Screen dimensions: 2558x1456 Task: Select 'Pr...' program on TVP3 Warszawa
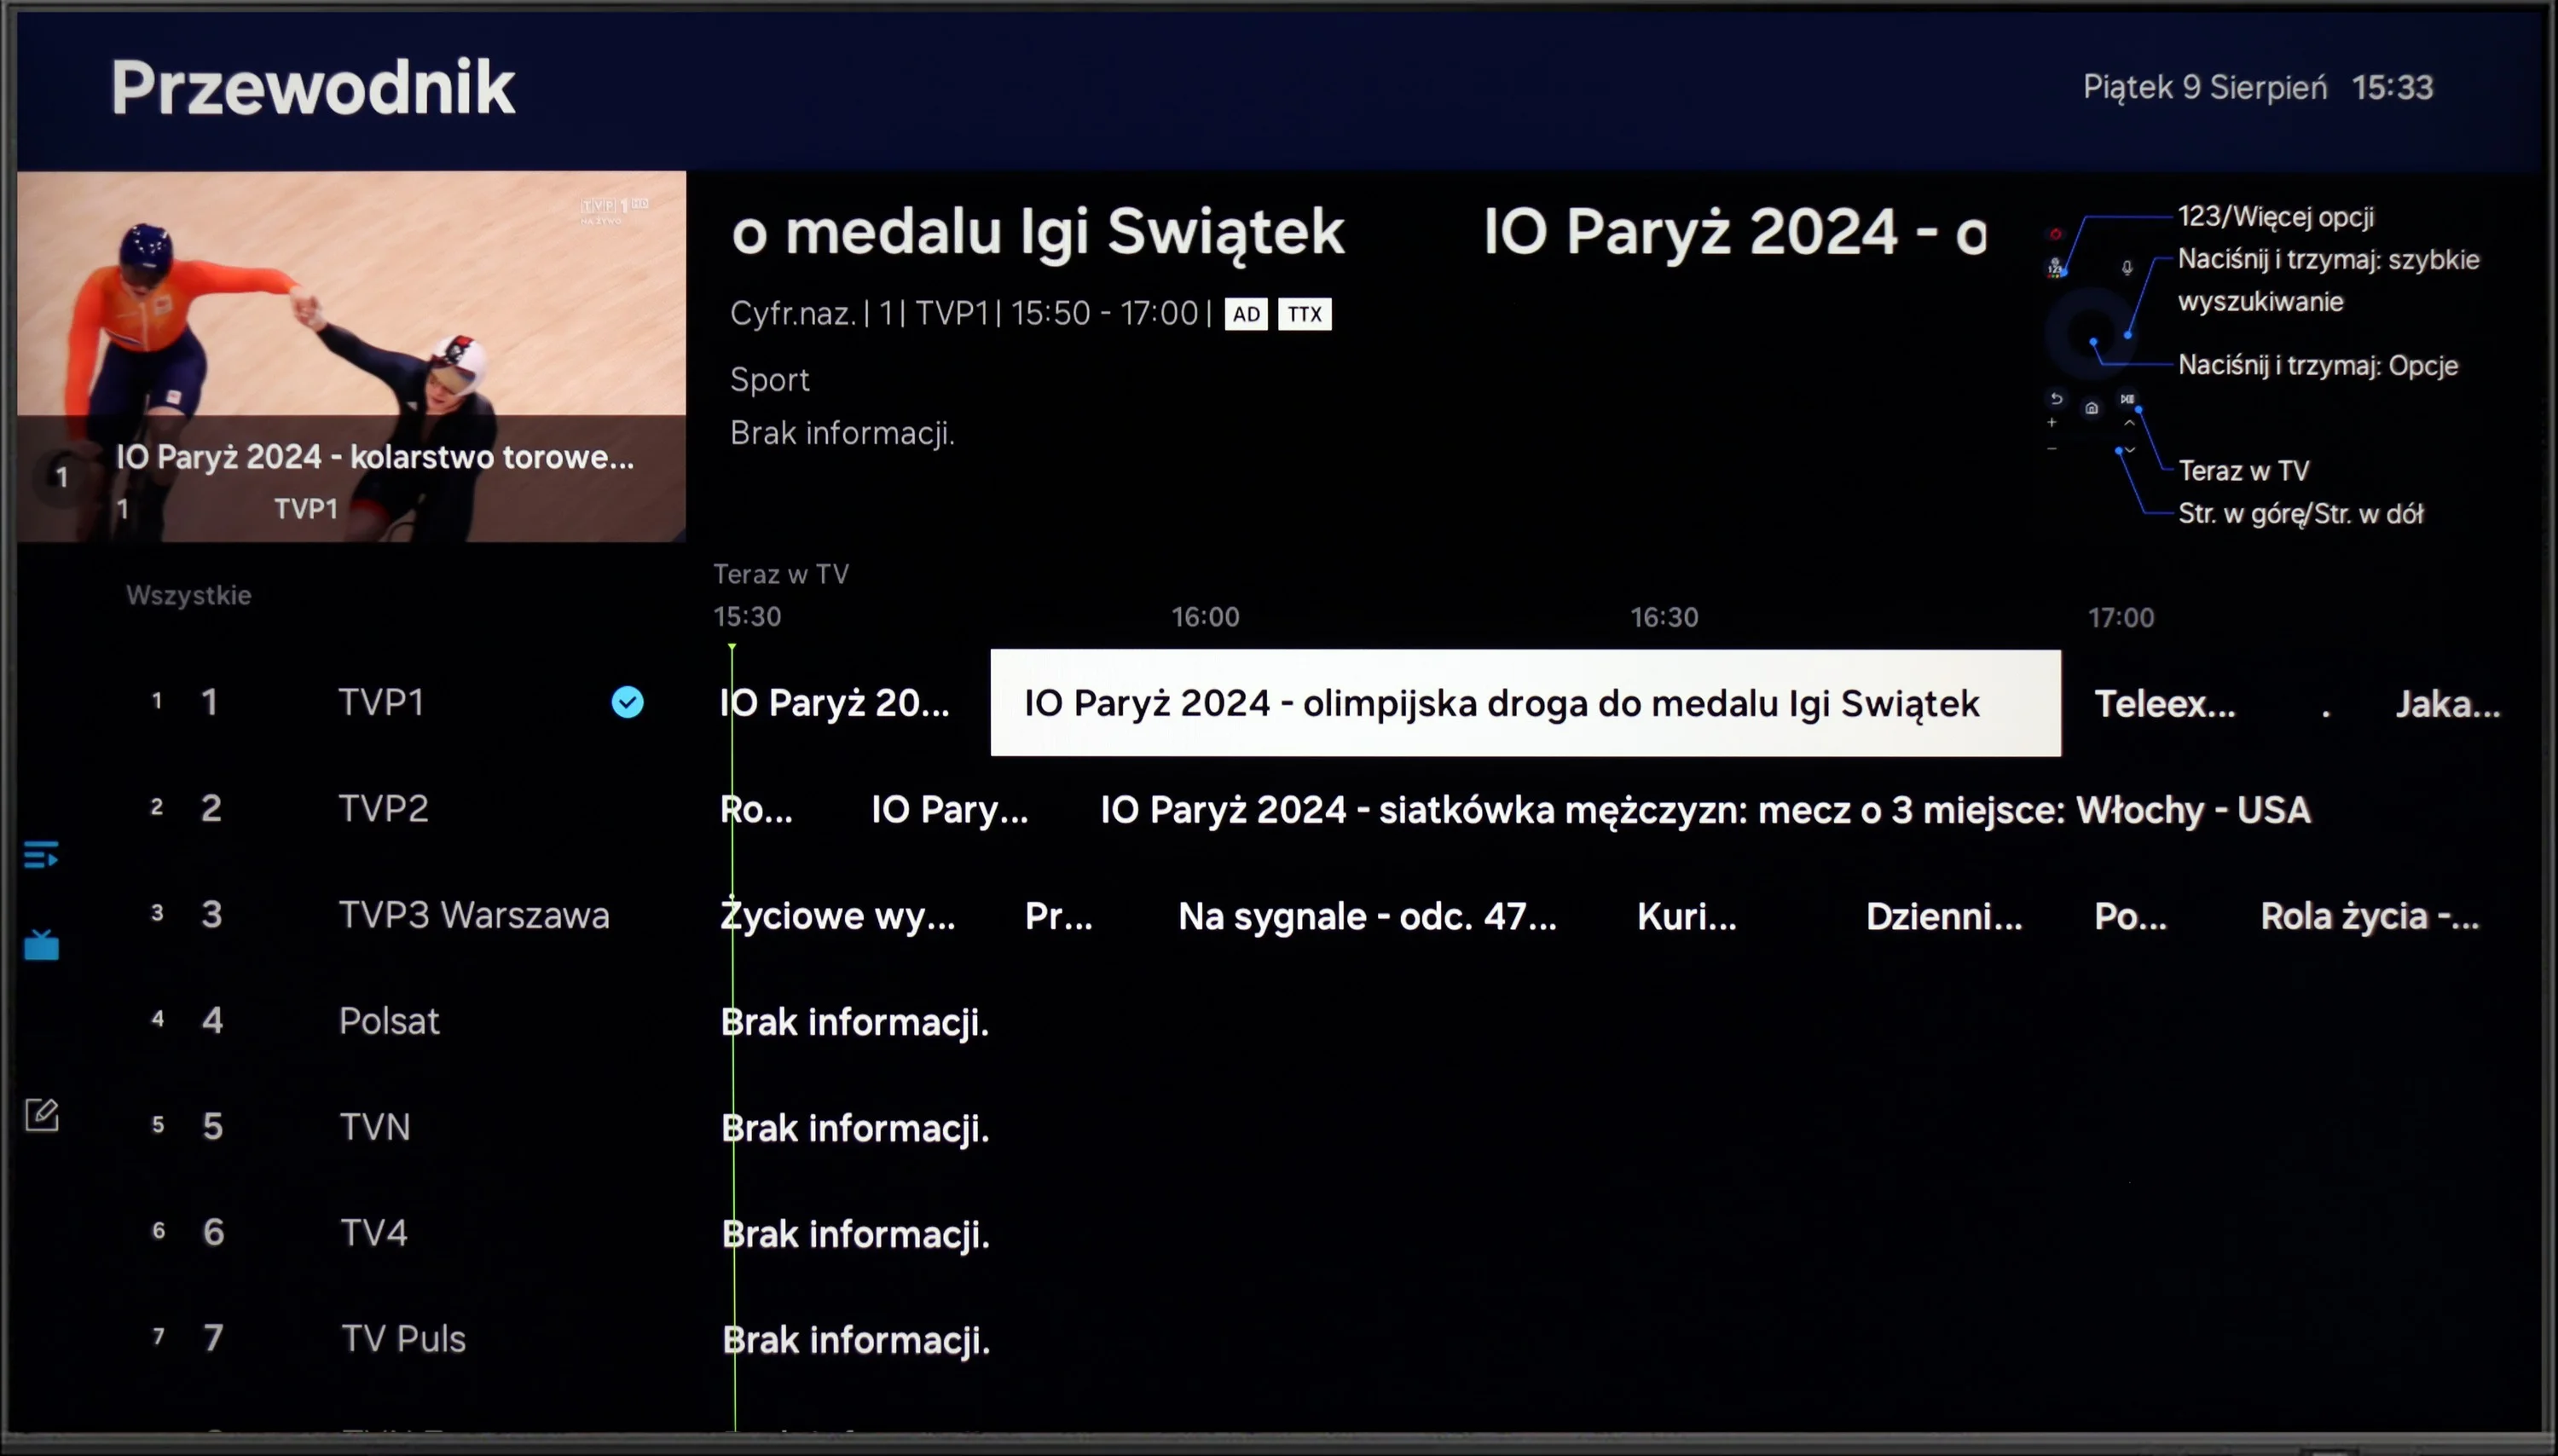1058,916
